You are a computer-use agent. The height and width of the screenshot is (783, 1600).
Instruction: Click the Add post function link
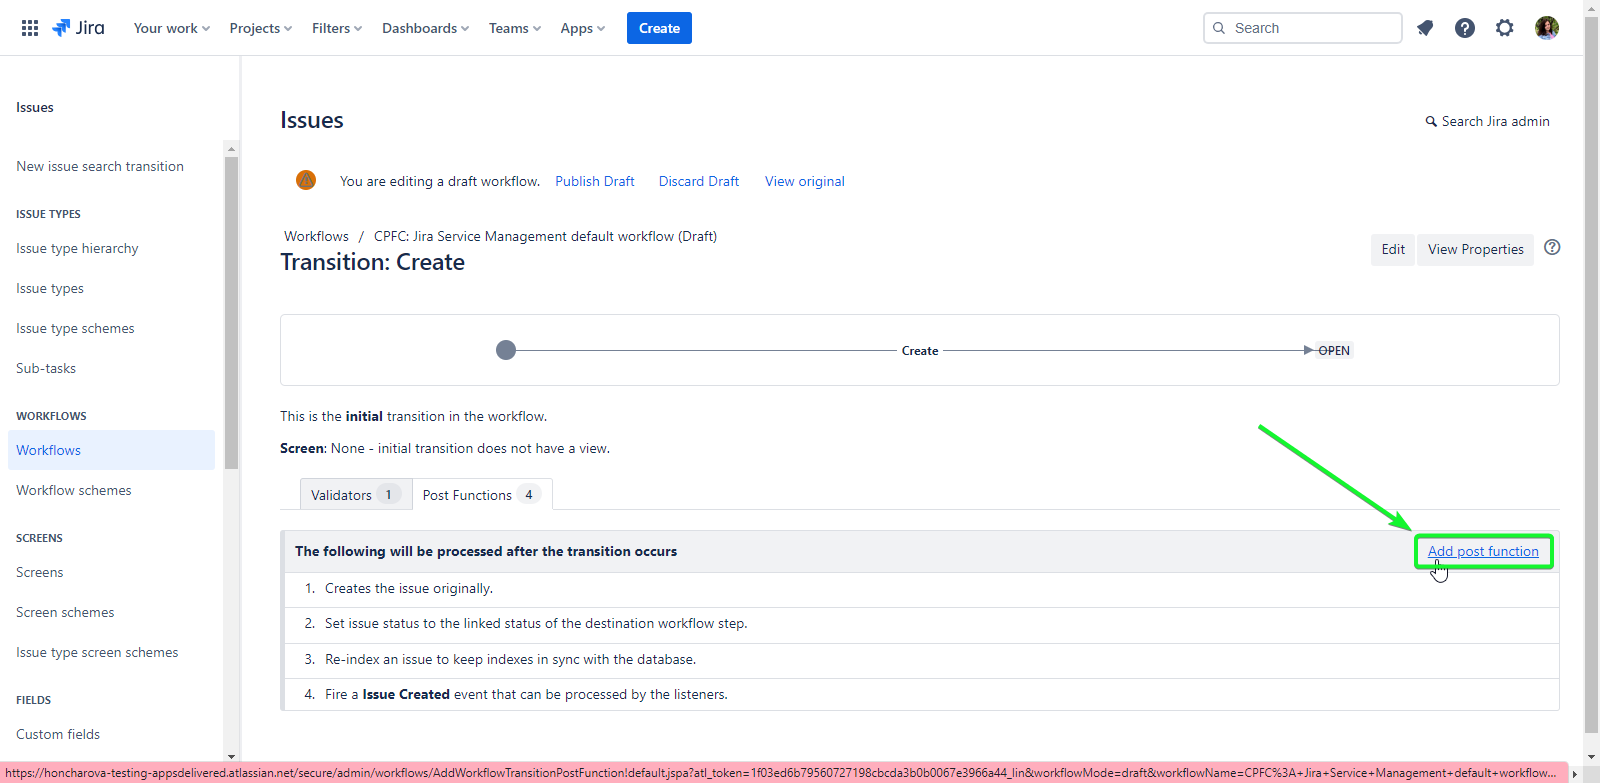click(x=1483, y=551)
